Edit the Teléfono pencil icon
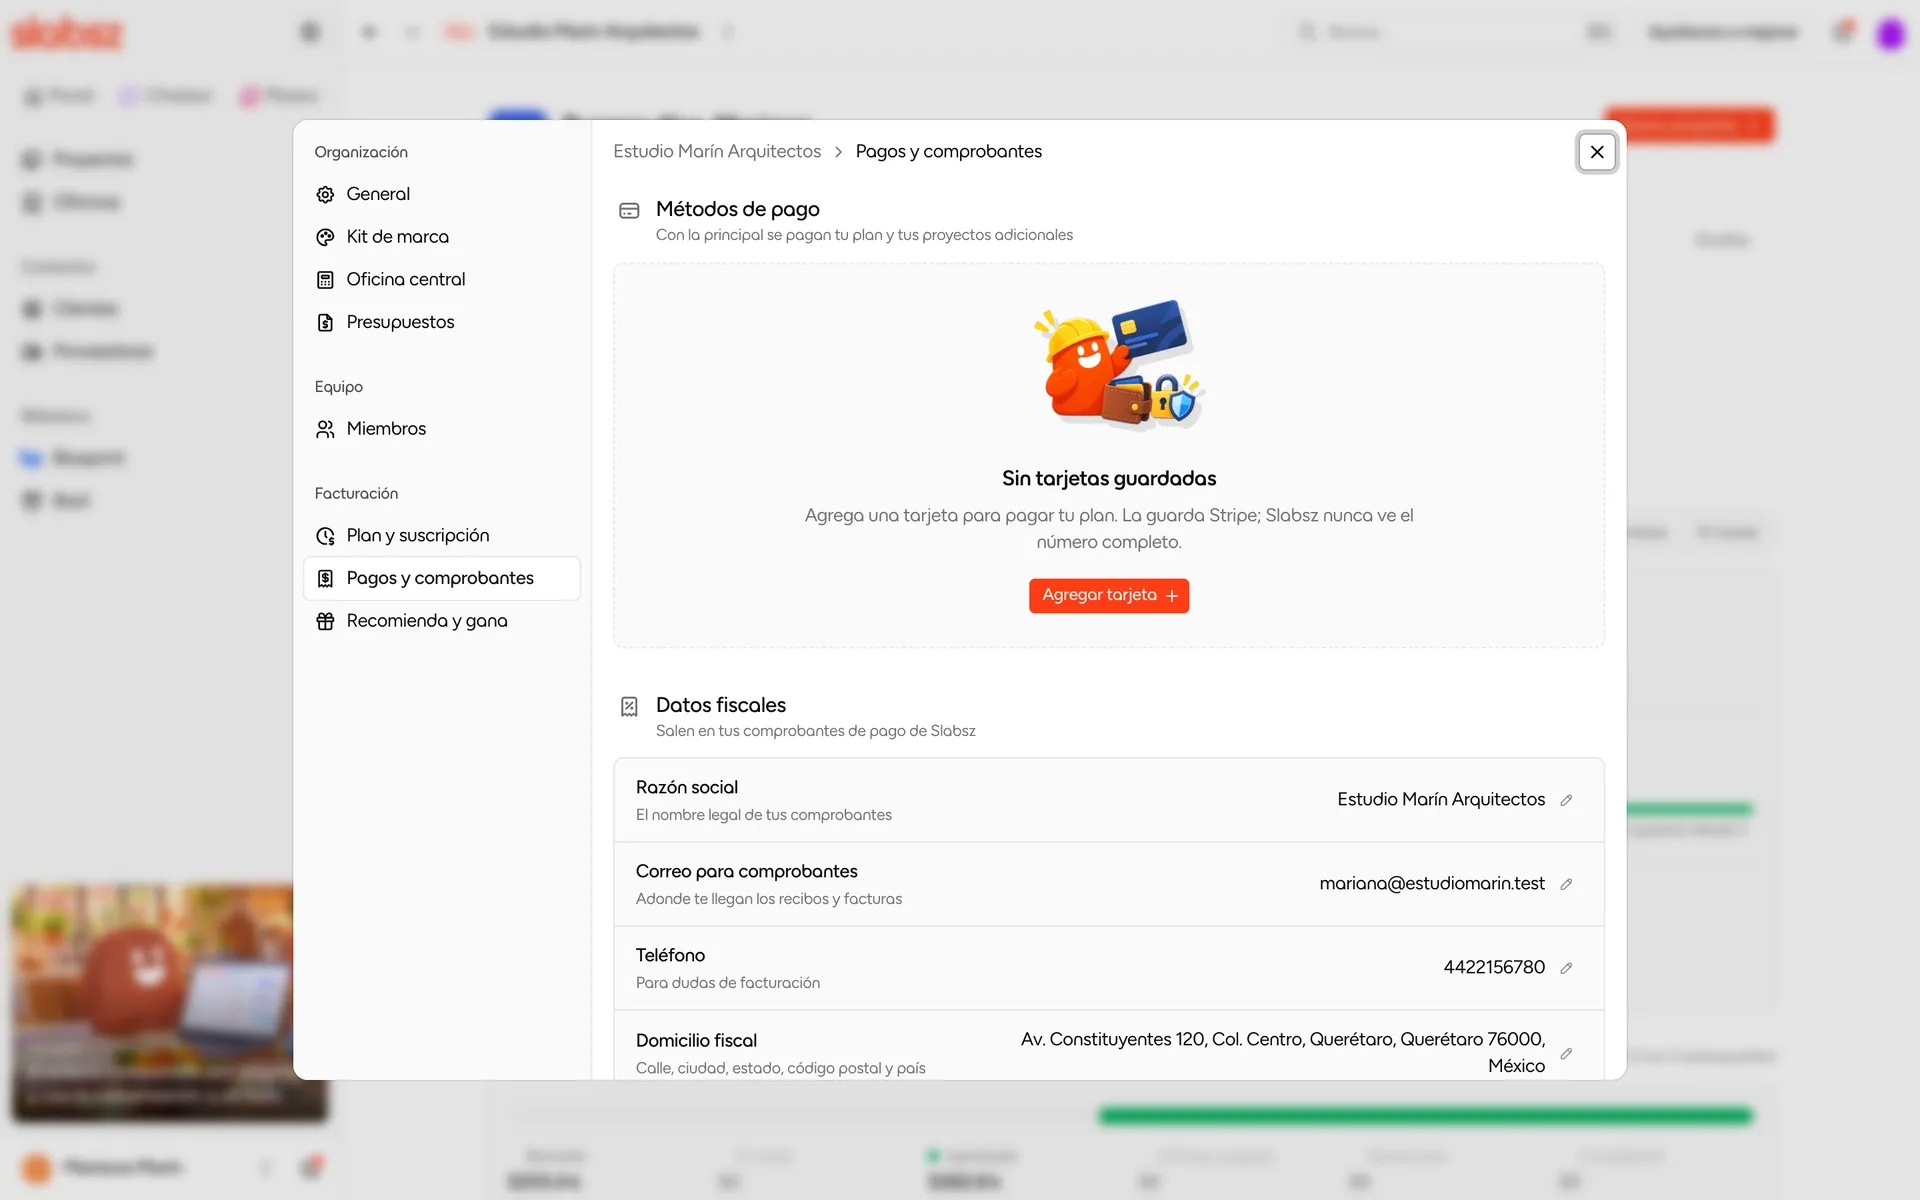The height and width of the screenshot is (1200, 1920). point(1566,968)
